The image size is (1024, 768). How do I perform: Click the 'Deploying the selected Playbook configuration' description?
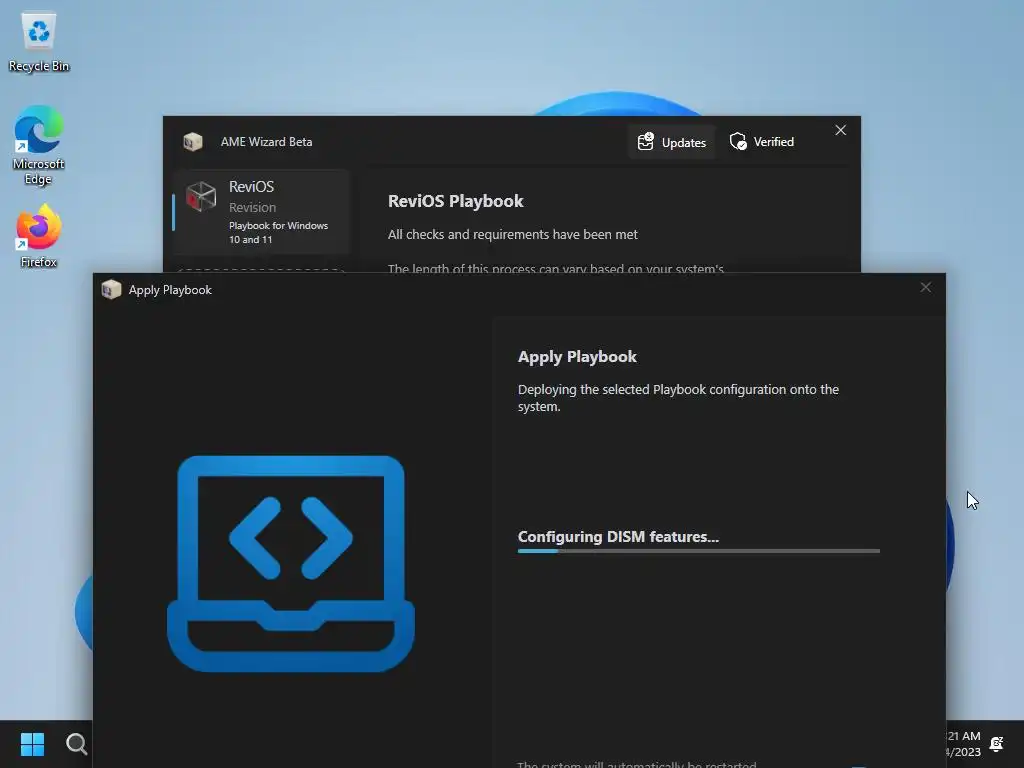678,398
